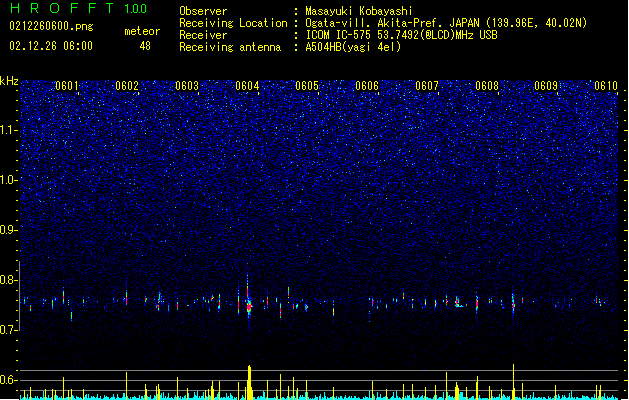Screen dimensions: 629x400
Task: Click the Observer label
Action: pyautogui.click(x=203, y=11)
